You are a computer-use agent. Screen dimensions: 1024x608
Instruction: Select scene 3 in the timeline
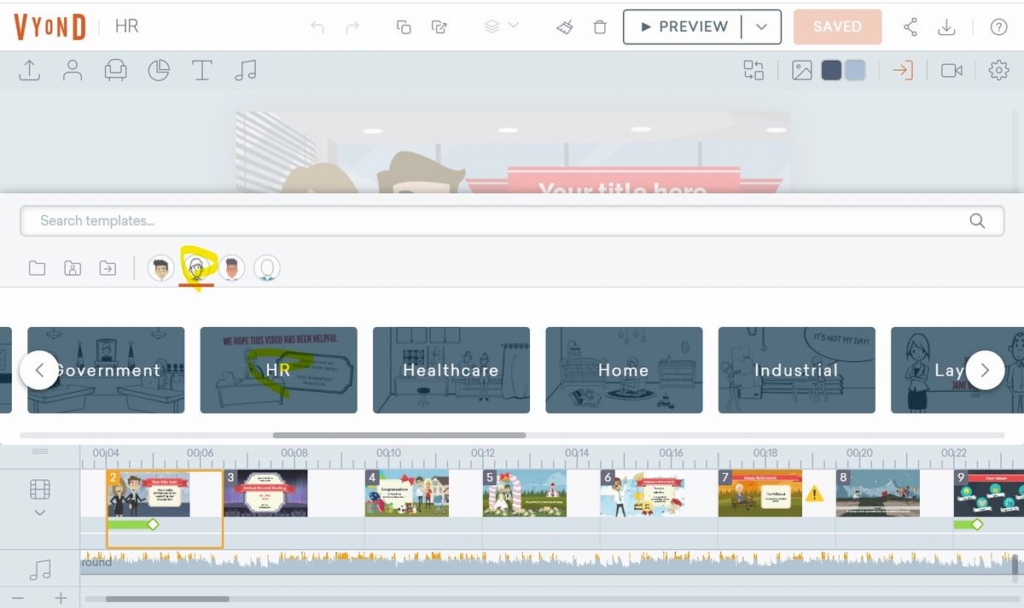pos(266,494)
